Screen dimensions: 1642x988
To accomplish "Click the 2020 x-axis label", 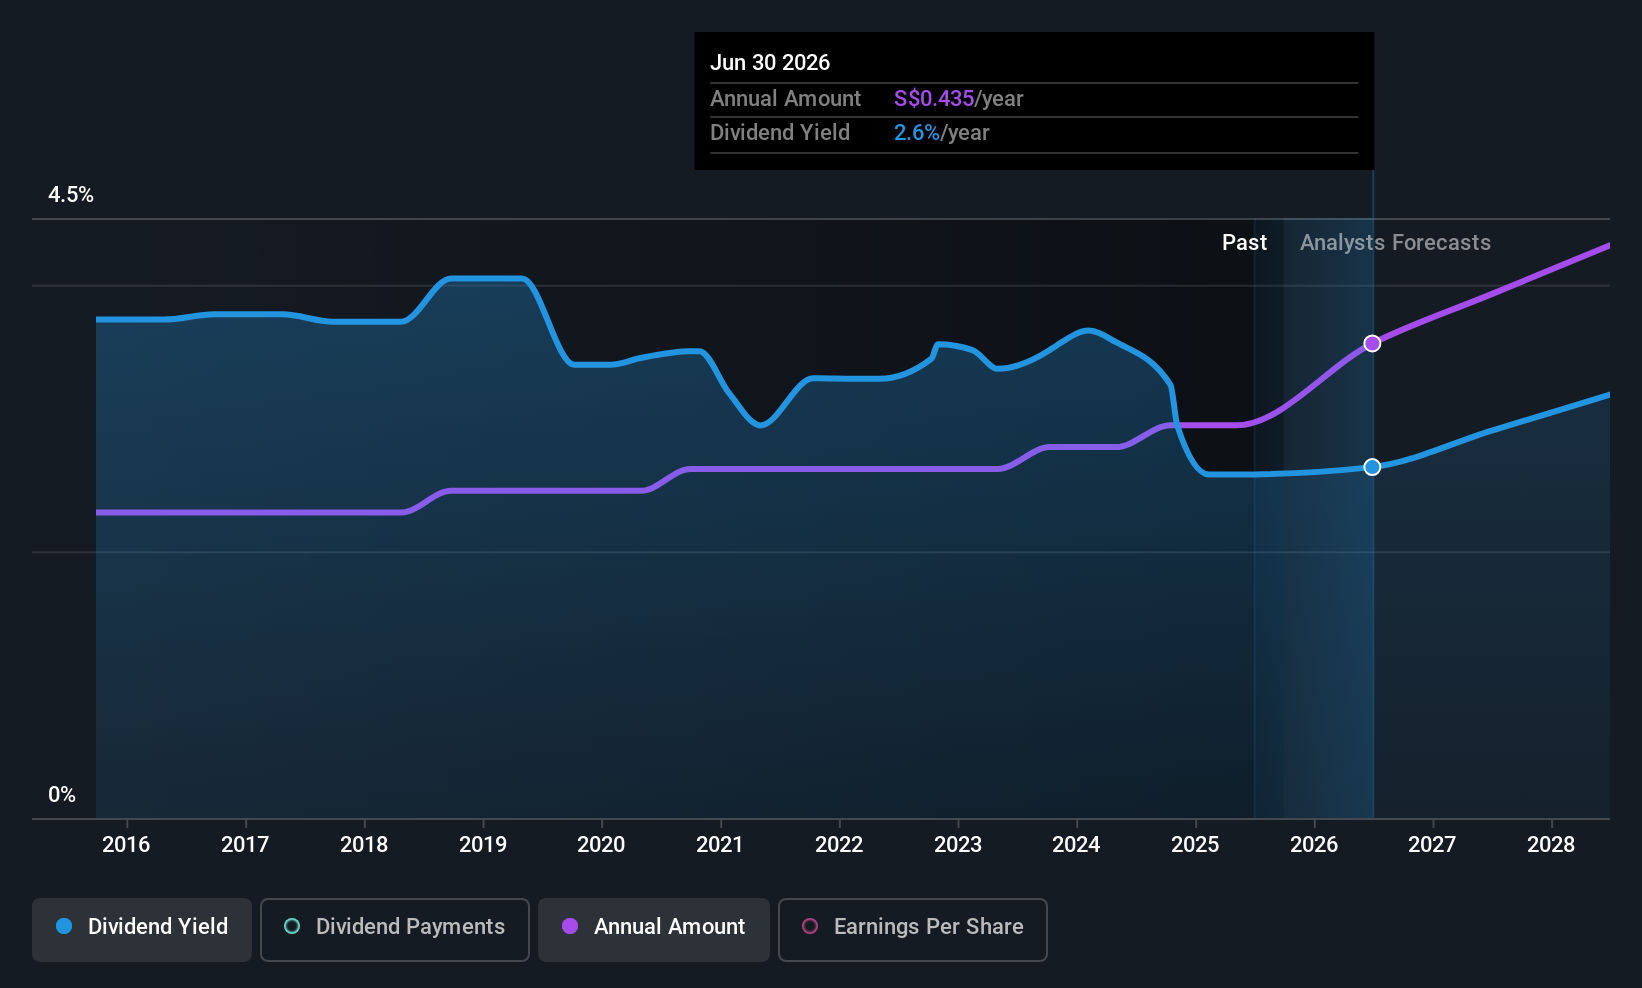I will point(601,844).
